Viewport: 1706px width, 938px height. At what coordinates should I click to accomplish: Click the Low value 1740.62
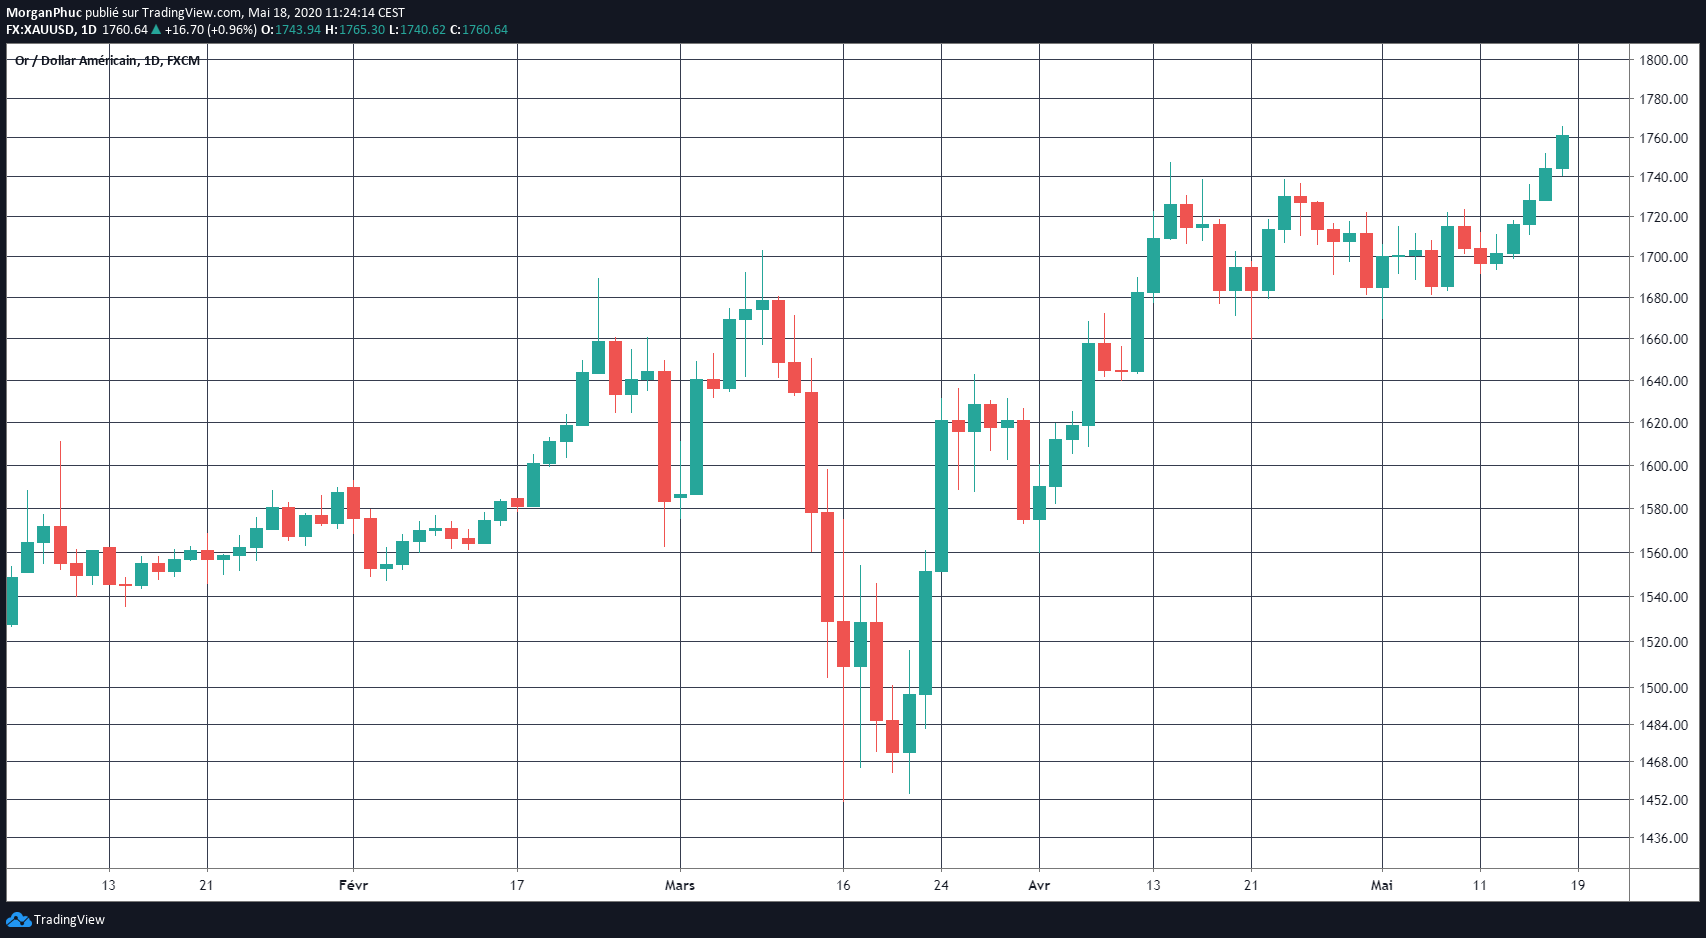(x=423, y=30)
